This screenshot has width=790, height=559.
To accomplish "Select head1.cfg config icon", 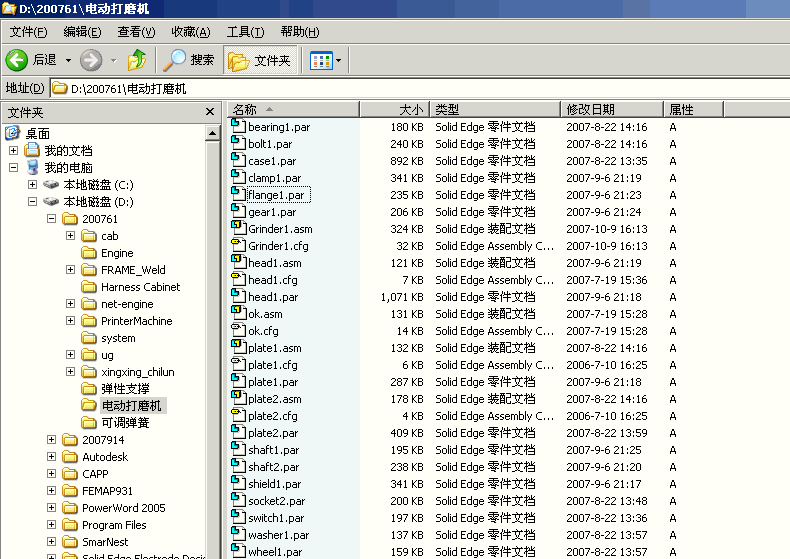I will tap(238, 279).
